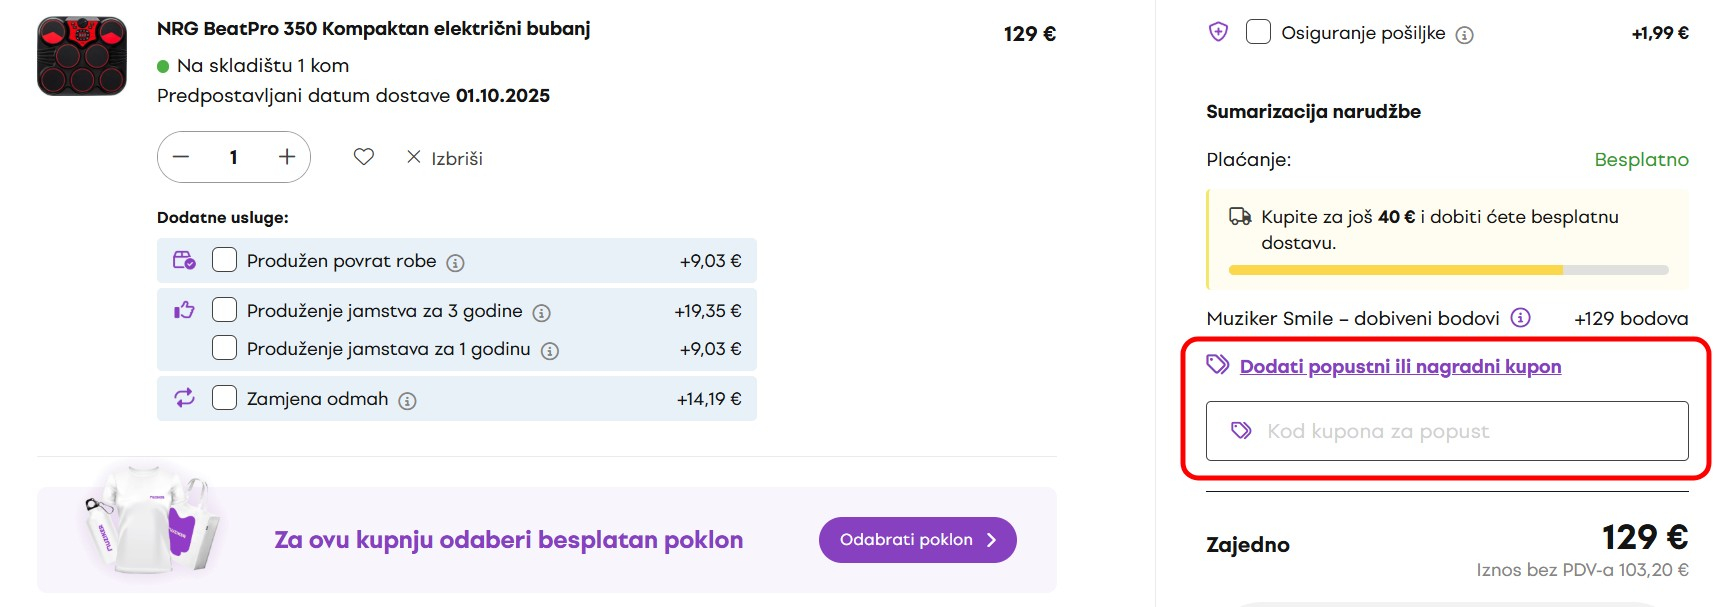Show info for 1-year warranty extension
Viewport: 1723px width, 607px height.
point(549,351)
